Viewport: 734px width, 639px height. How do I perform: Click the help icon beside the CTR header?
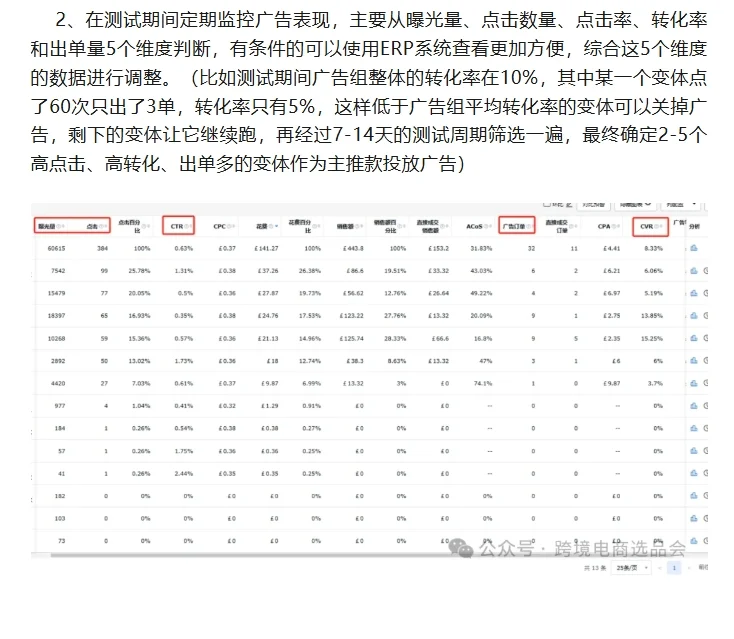(186, 227)
